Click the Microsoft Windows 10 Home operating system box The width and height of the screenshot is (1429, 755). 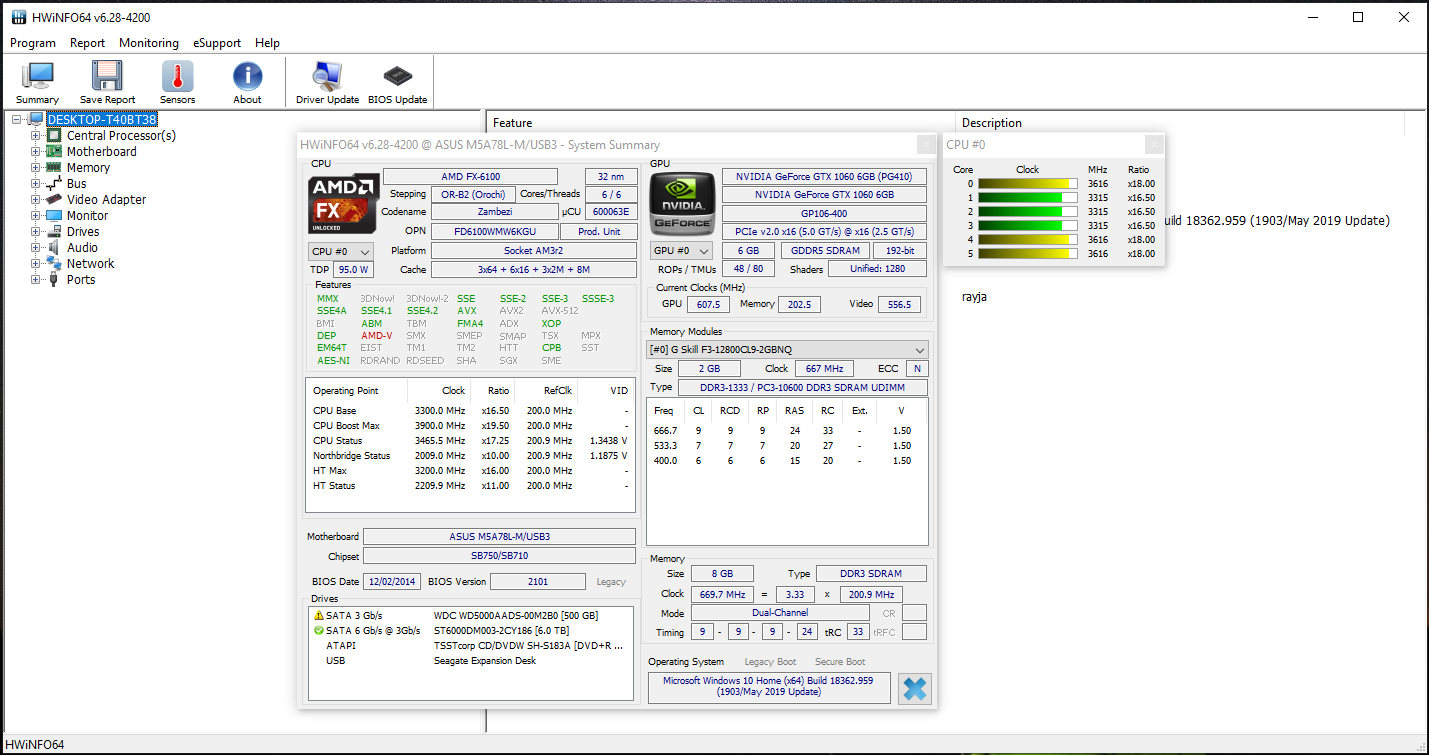tap(769, 687)
